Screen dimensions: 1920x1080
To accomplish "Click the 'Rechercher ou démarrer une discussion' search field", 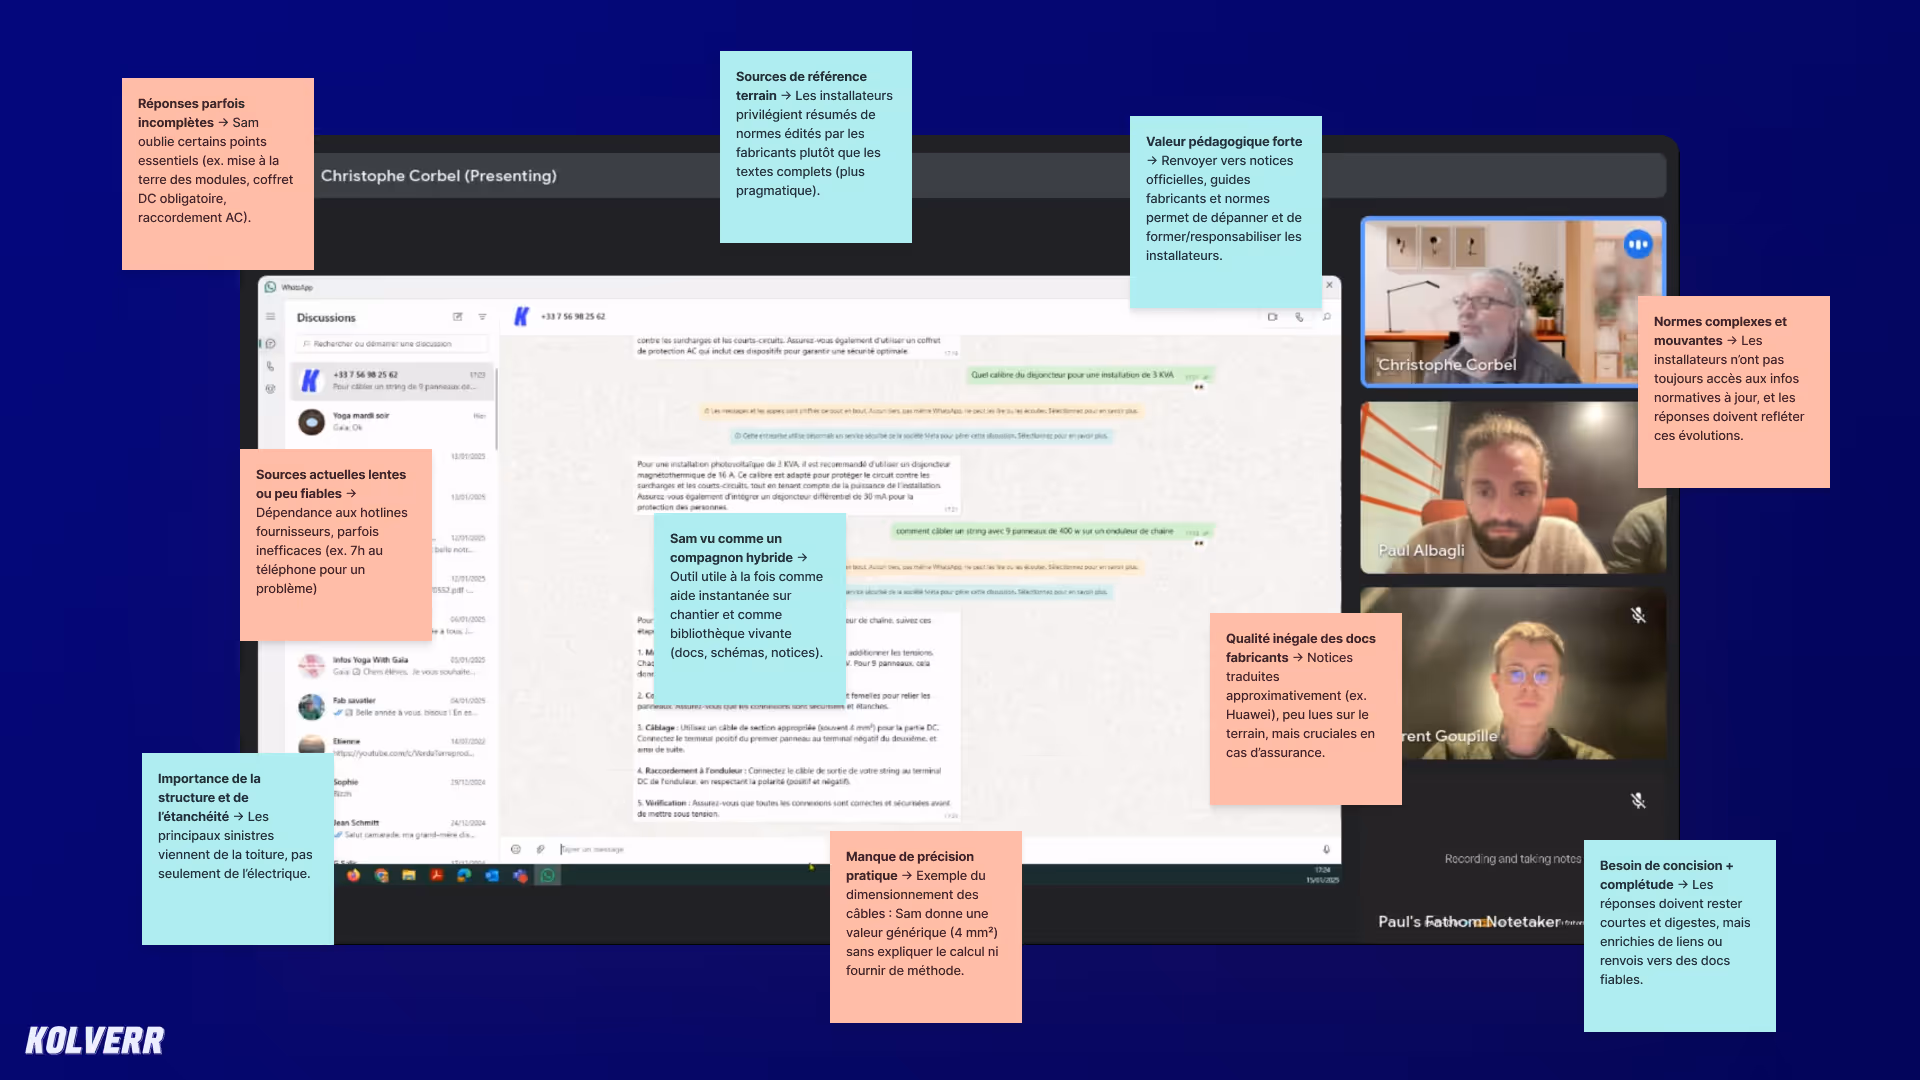I will tap(392, 343).
